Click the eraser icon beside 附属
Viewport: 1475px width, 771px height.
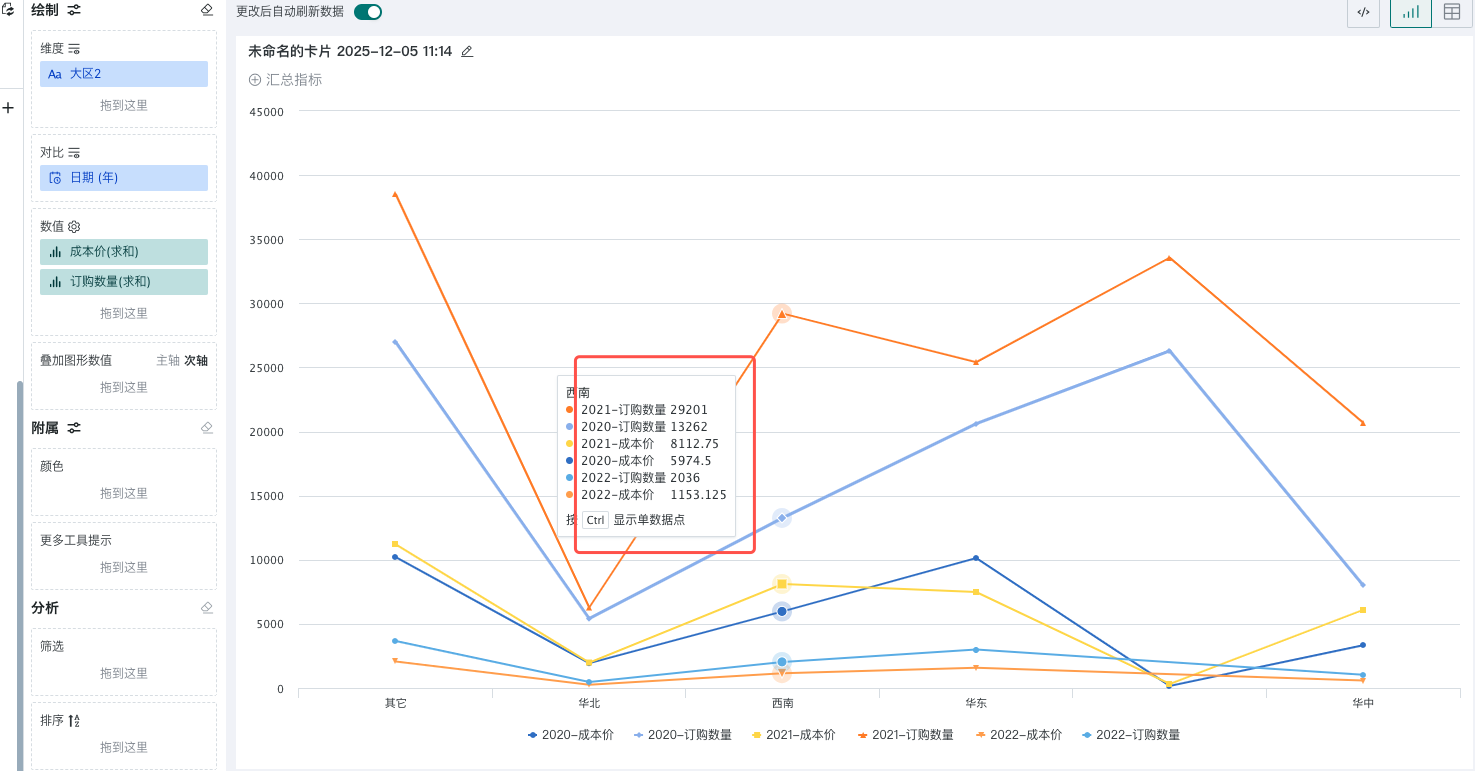(x=207, y=428)
